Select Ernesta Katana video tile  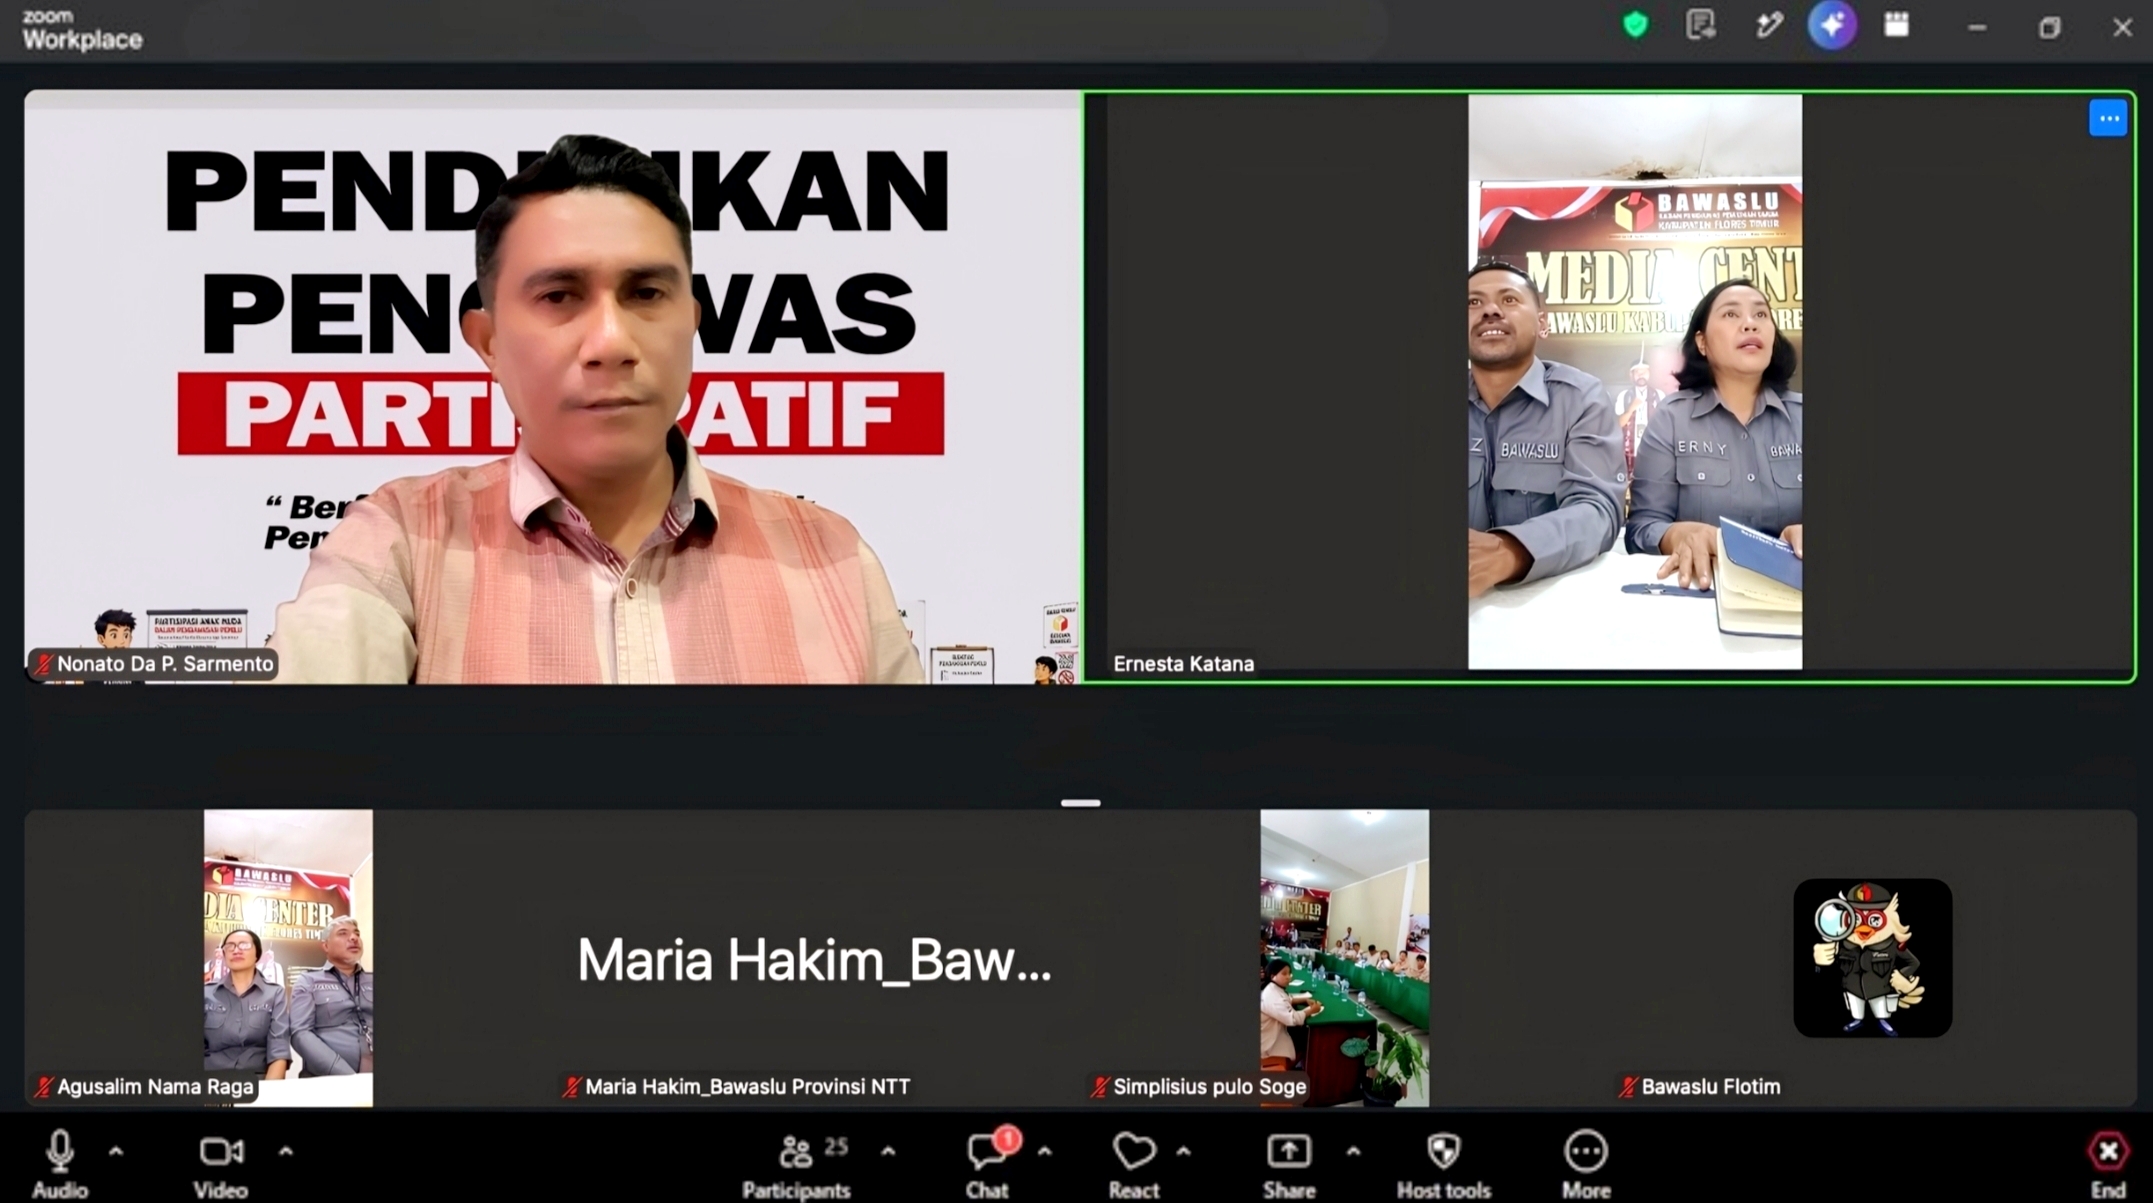coord(1609,387)
